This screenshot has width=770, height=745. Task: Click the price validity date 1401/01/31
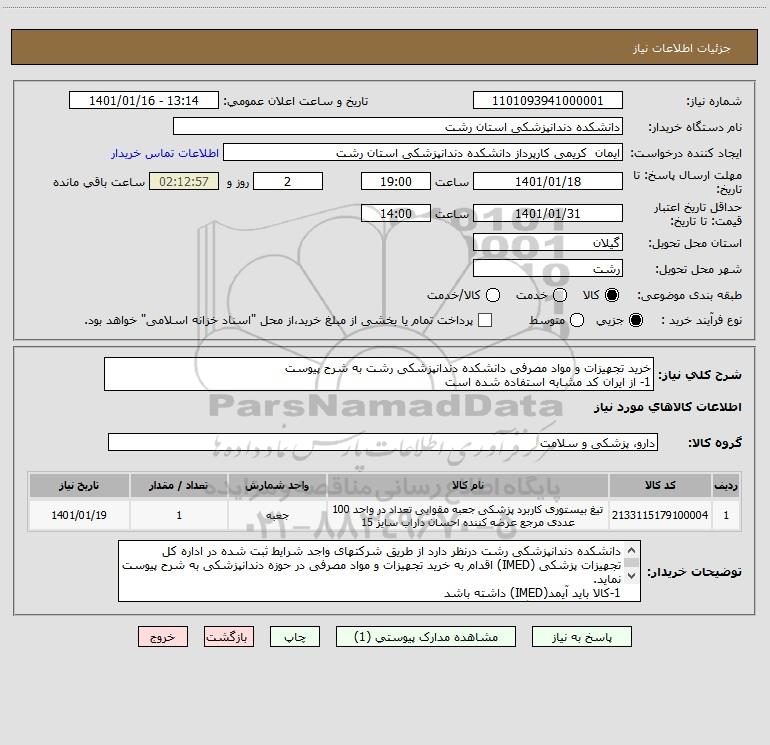(548, 213)
